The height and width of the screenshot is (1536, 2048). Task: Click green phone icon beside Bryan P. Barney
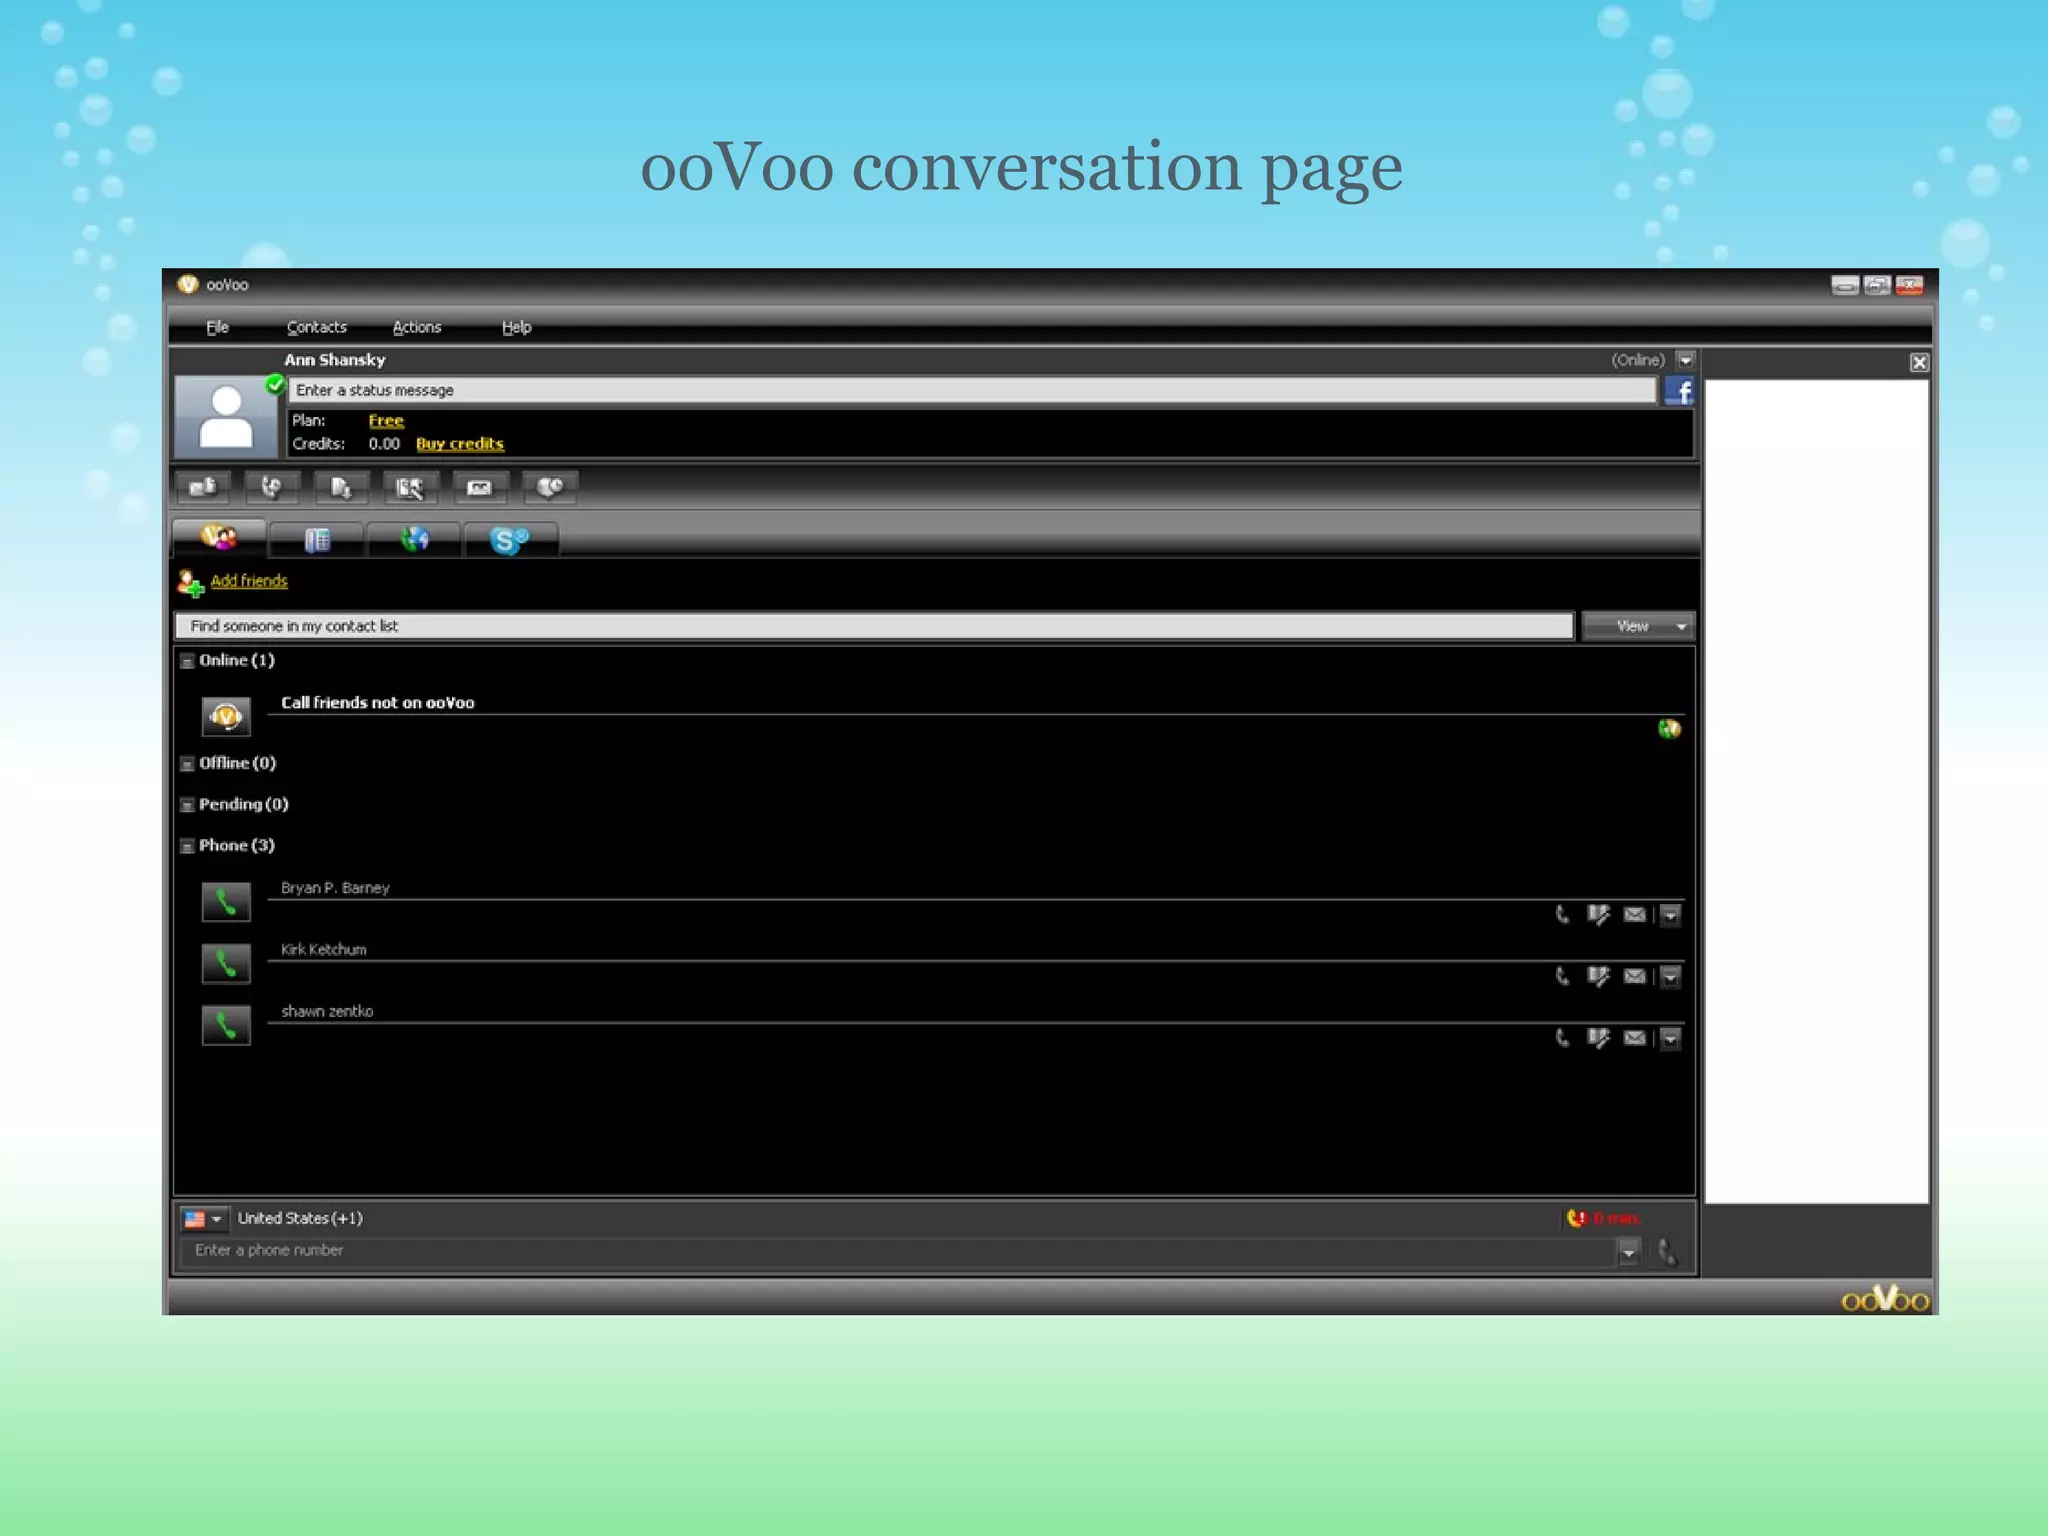(226, 902)
